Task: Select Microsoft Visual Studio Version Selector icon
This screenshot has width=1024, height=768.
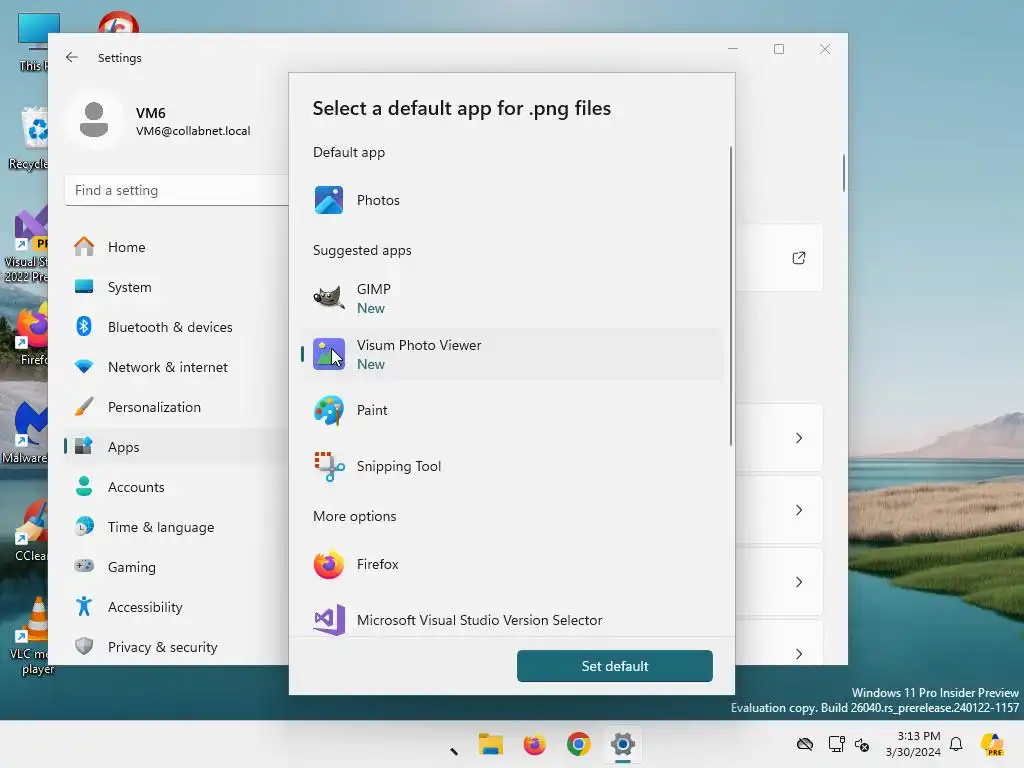Action: click(329, 620)
